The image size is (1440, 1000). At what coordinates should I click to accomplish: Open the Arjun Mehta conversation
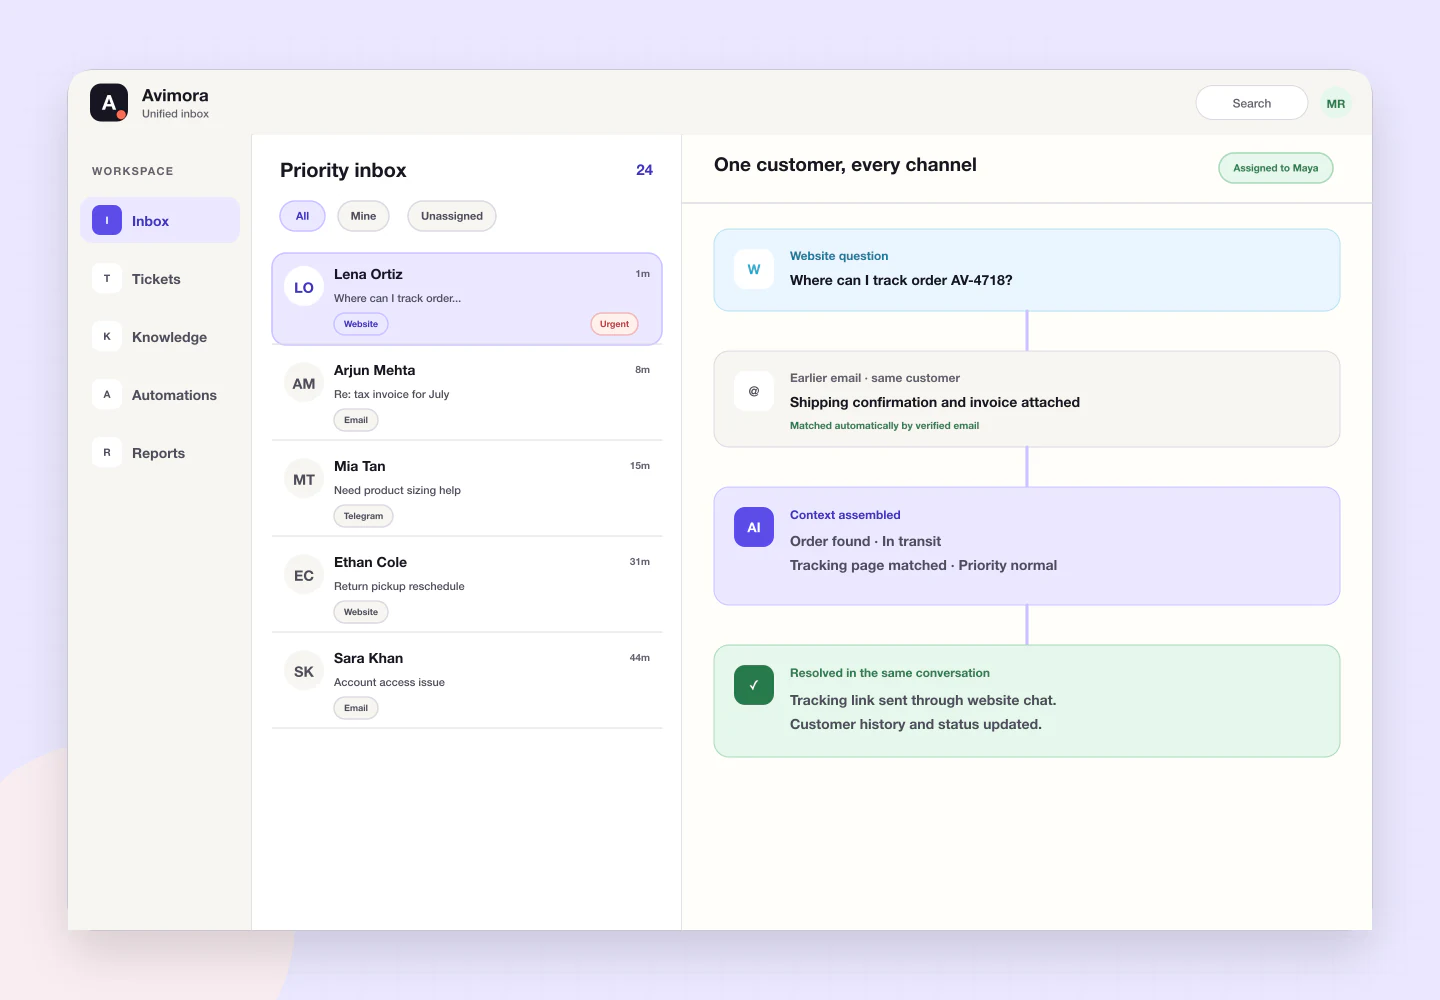pyautogui.click(x=467, y=394)
